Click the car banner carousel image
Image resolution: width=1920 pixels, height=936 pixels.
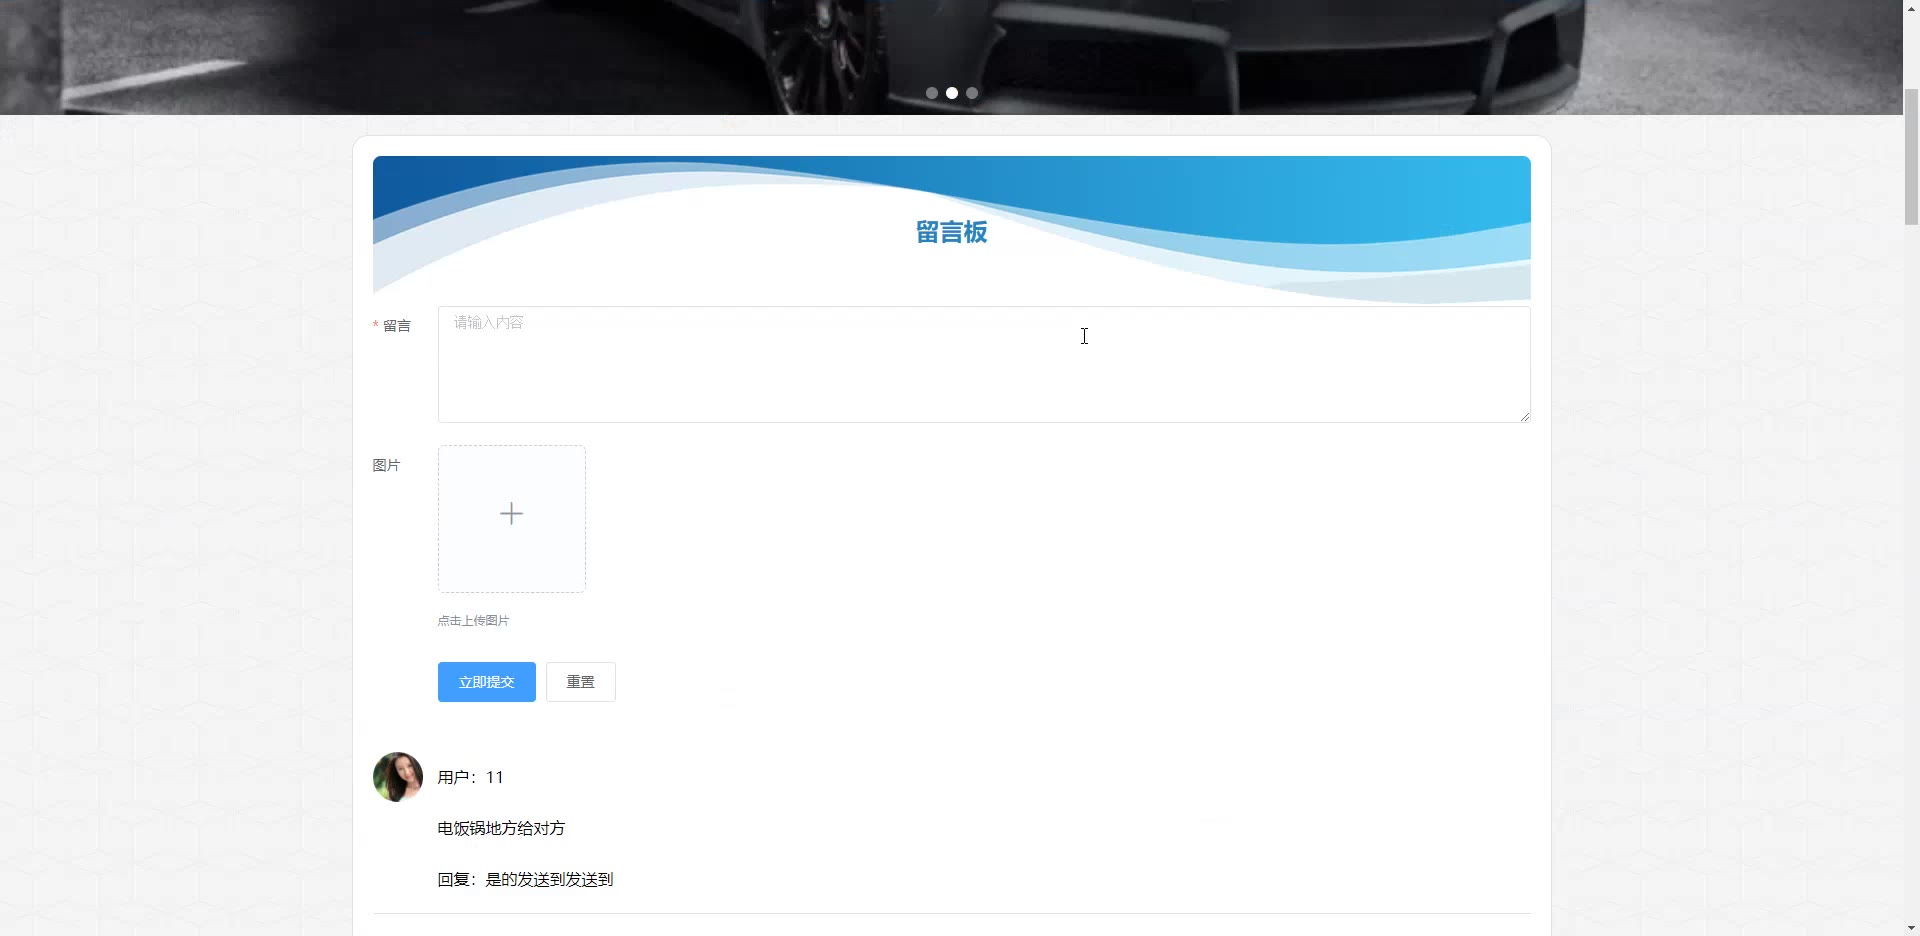tap(951, 57)
